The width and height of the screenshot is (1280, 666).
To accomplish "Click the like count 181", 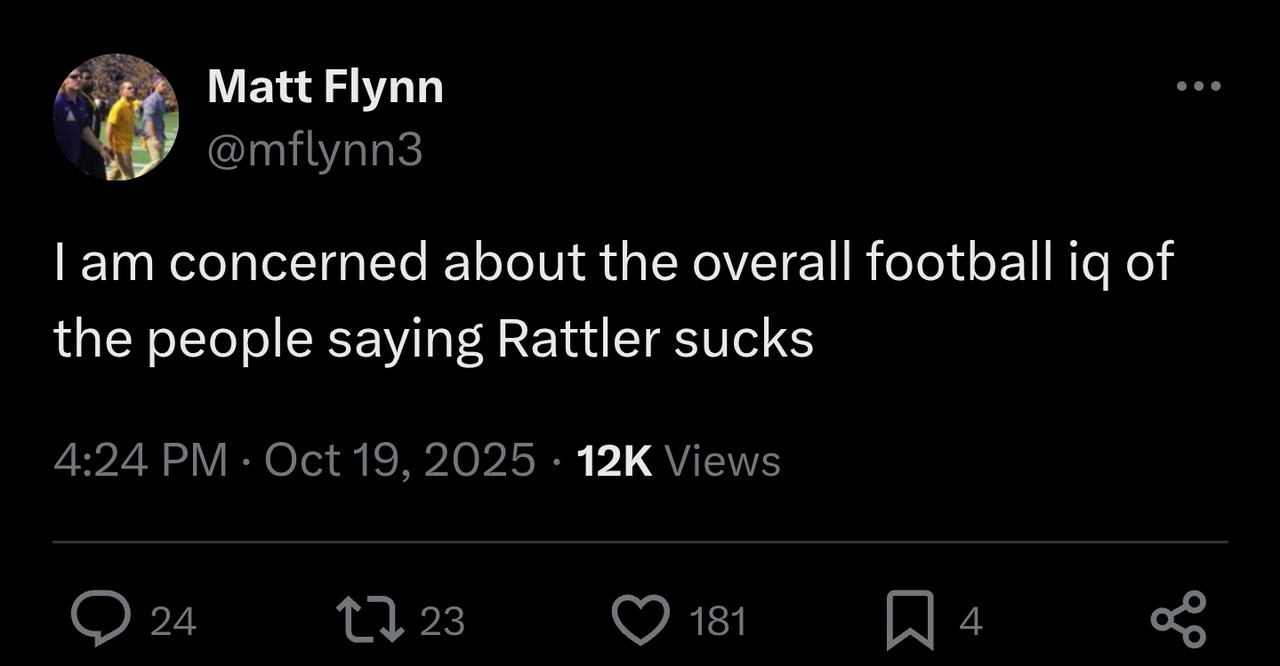I will [719, 622].
